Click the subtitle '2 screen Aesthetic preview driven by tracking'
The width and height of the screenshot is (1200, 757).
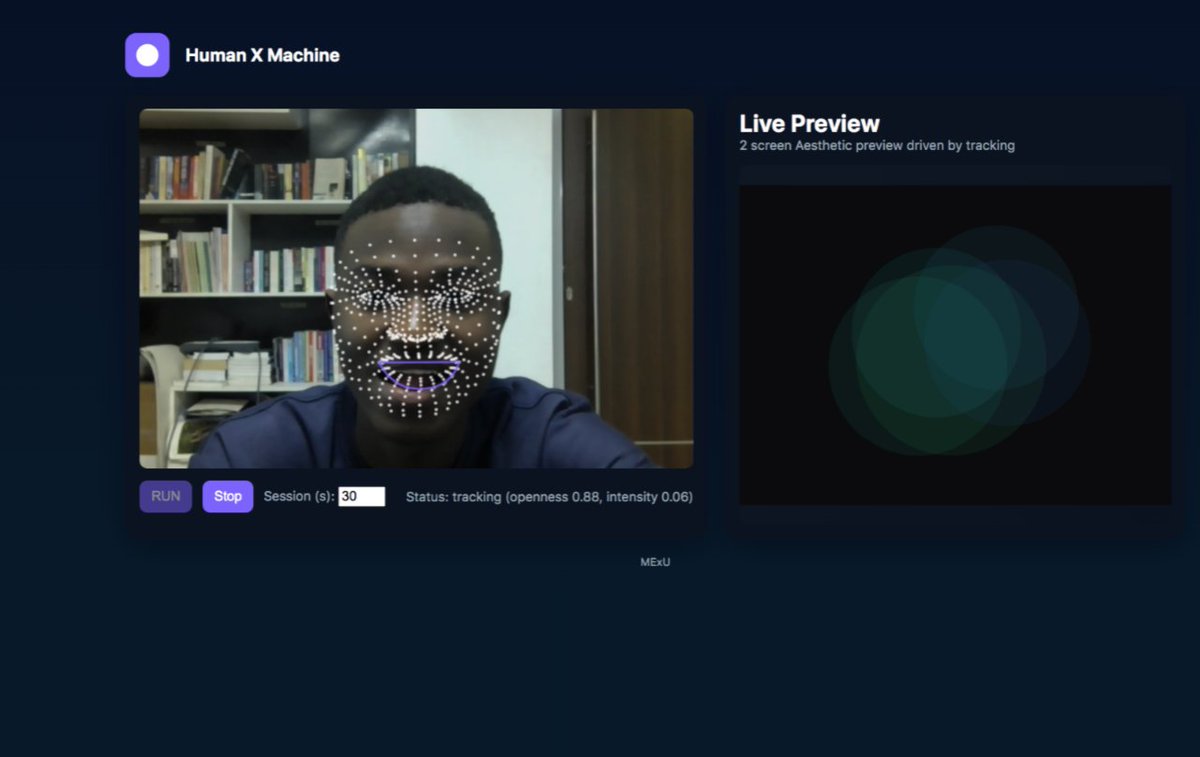[876, 145]
